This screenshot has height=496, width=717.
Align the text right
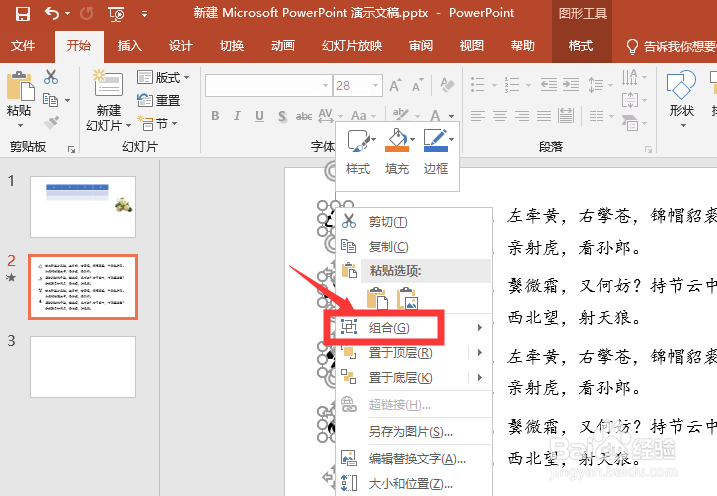pyautogui.click(x=522, y=116)
